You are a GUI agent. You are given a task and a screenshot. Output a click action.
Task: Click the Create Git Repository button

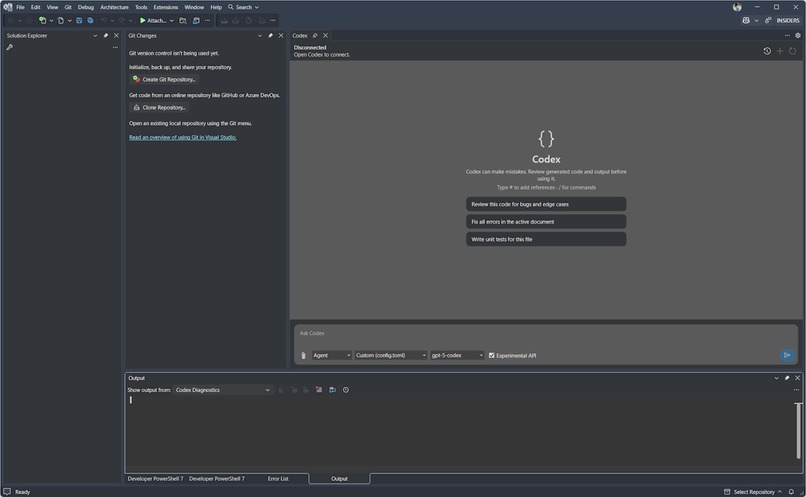point(164,79)
